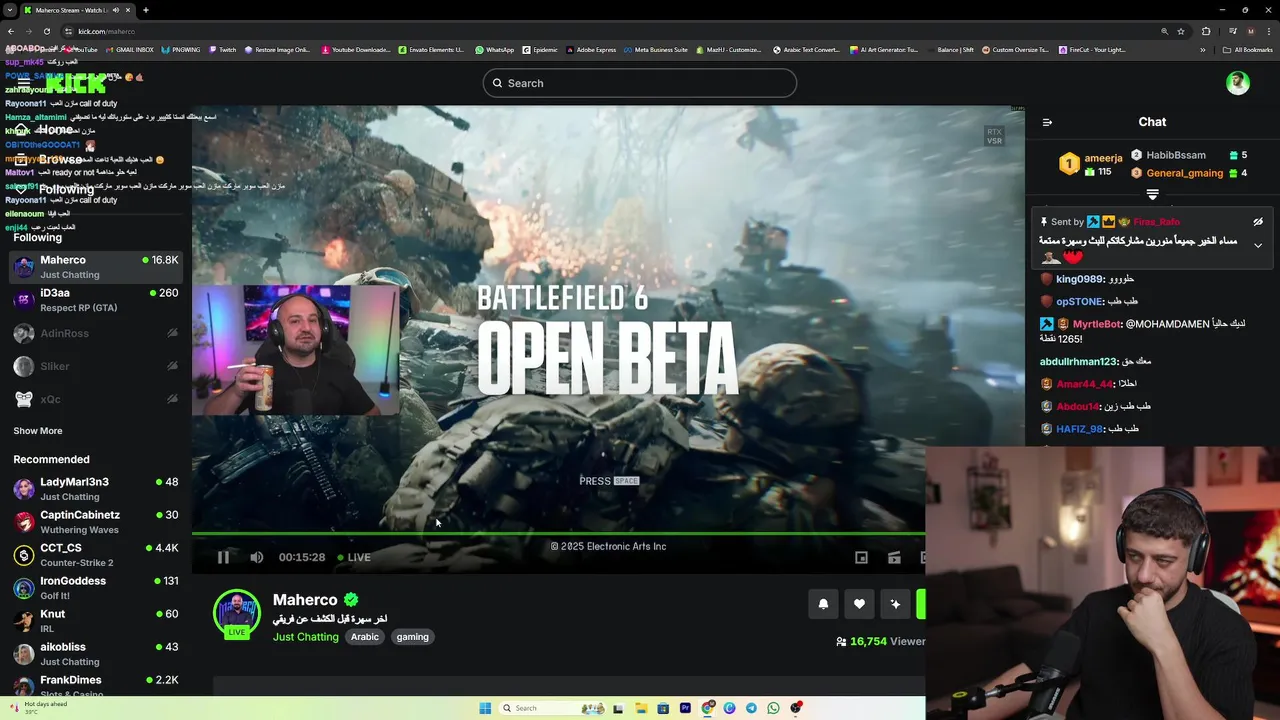Reload the page in Chrome
Screen dimensions: 1280x720
(x=46, y=31)
